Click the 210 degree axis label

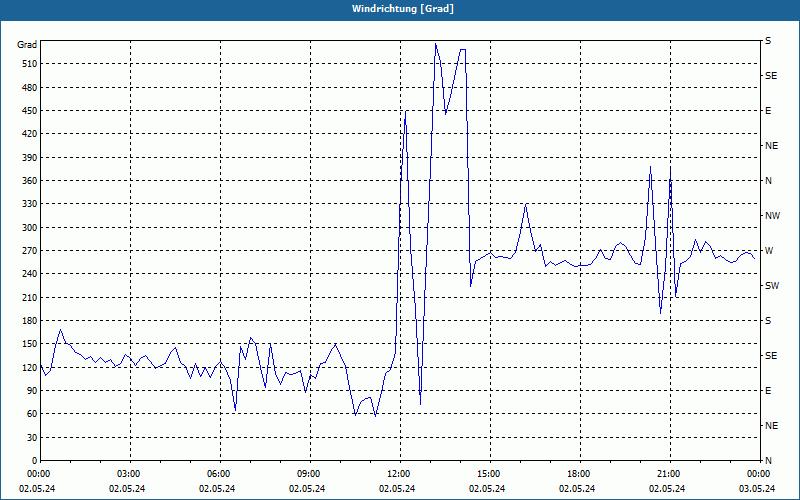coord(30,297)
